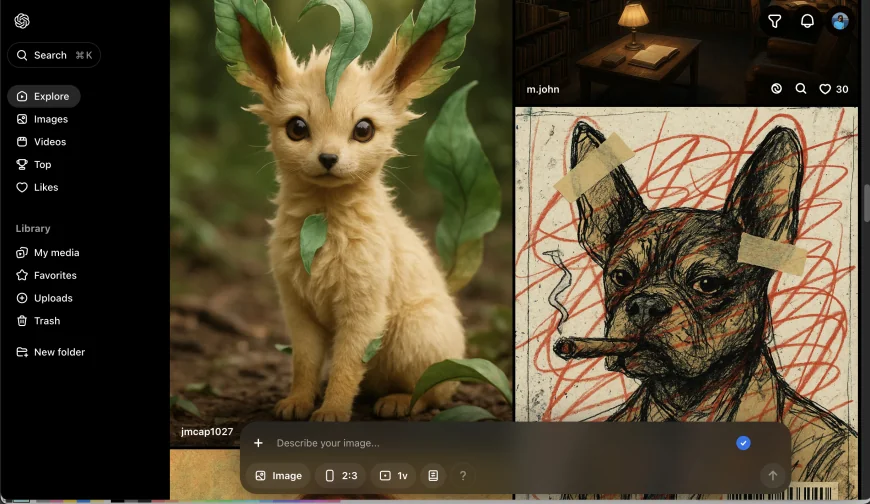This screenshot has width=870, height=504.
Task: Go to Images section
Action: point(43,119)
